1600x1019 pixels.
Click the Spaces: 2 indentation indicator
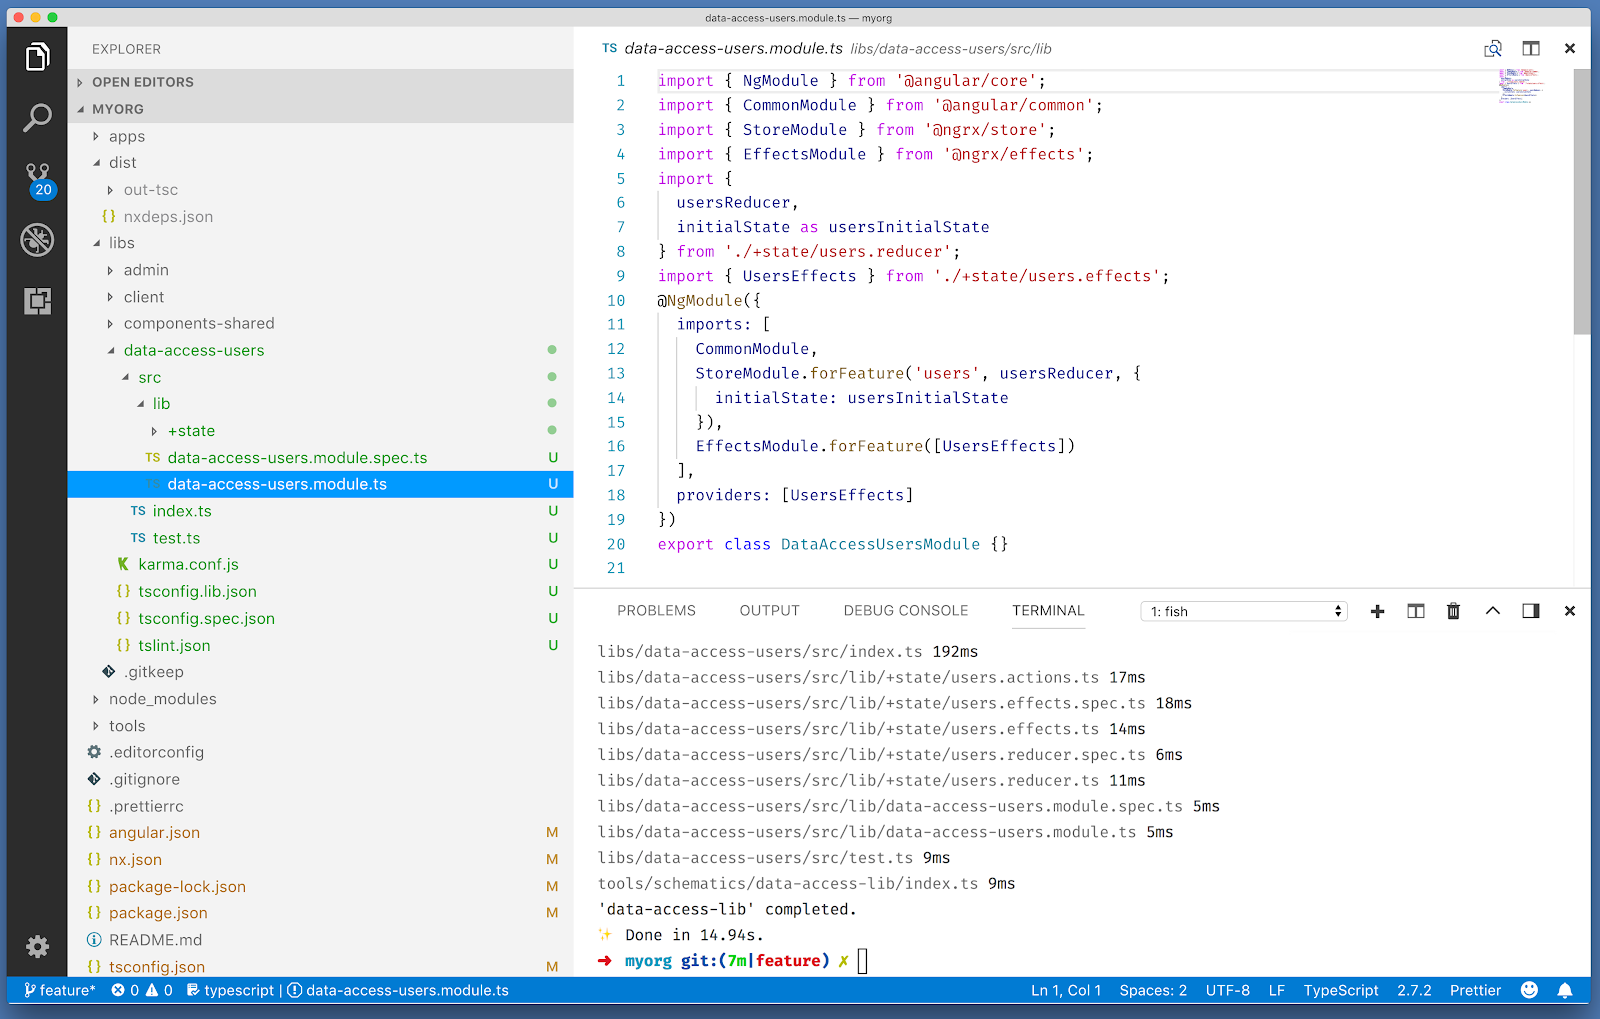click(x=1152, y=990)
